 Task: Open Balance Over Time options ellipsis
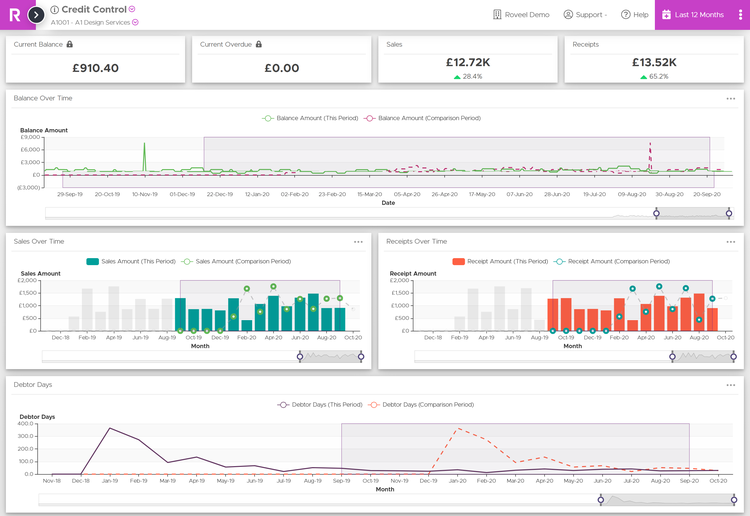tap(731, 98)
